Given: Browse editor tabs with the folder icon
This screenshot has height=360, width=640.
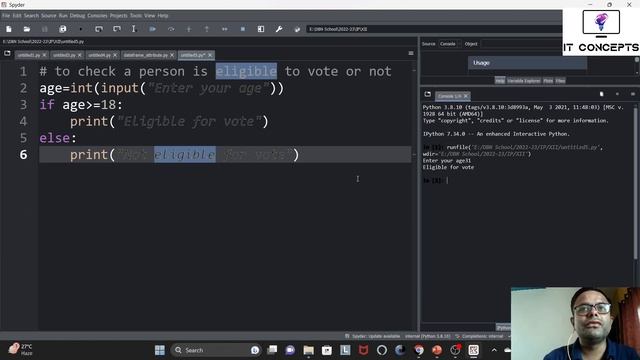Looking at the screenshot, I should [x=7, y=53].
